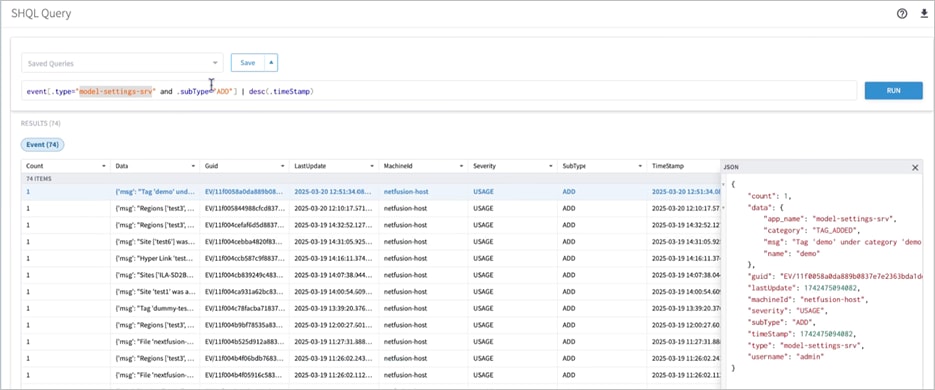
Task: Click the SHQL Query page title
Action: [x=41, y=14]
